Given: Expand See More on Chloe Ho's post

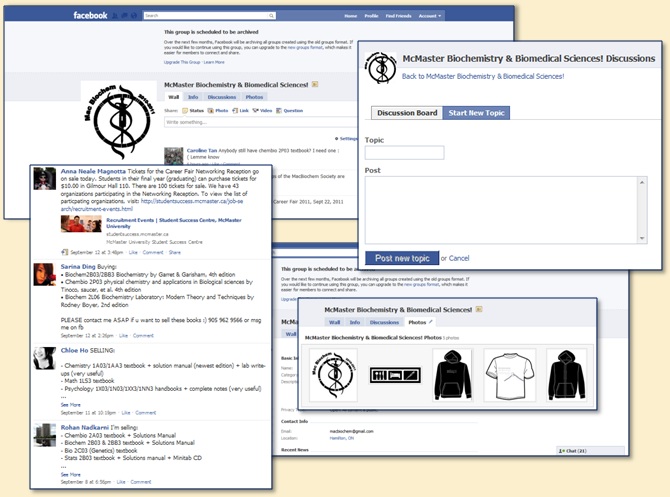Looking at the screenshot, I should coord(70,405).
